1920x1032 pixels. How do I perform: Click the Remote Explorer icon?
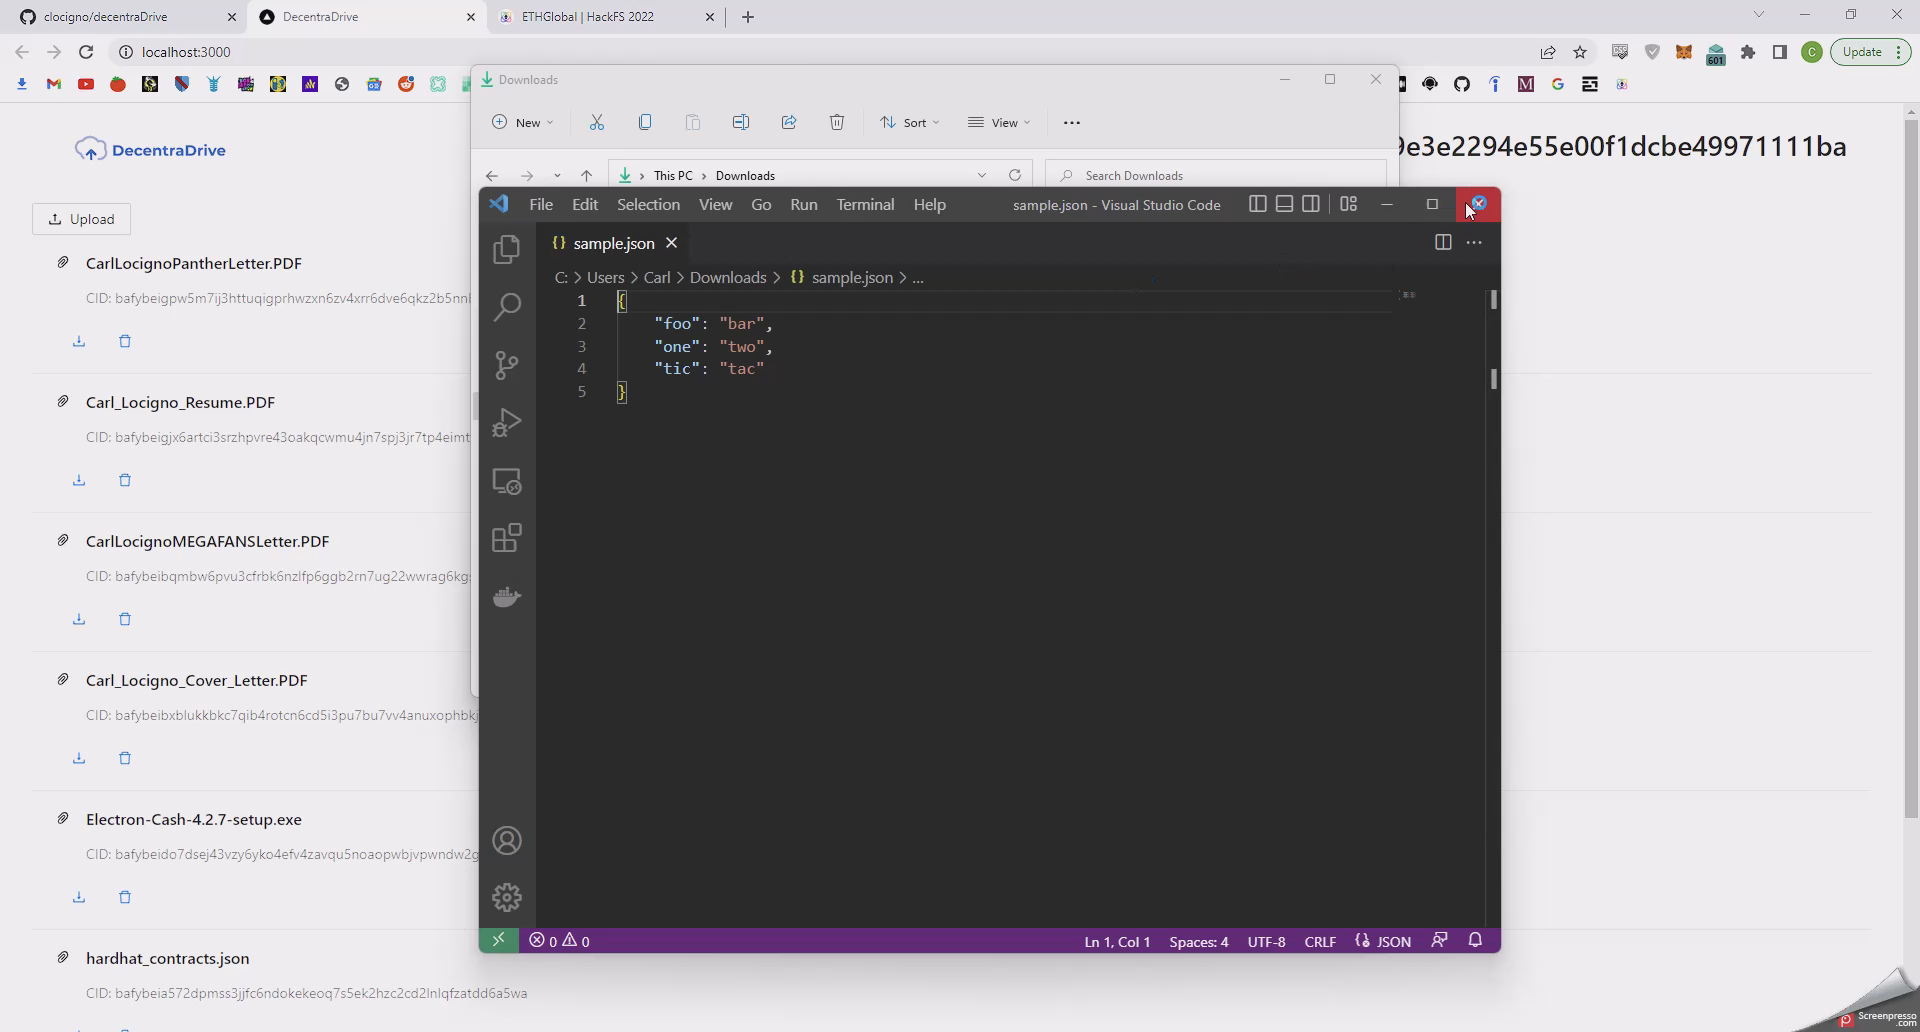tap(507, 481)
